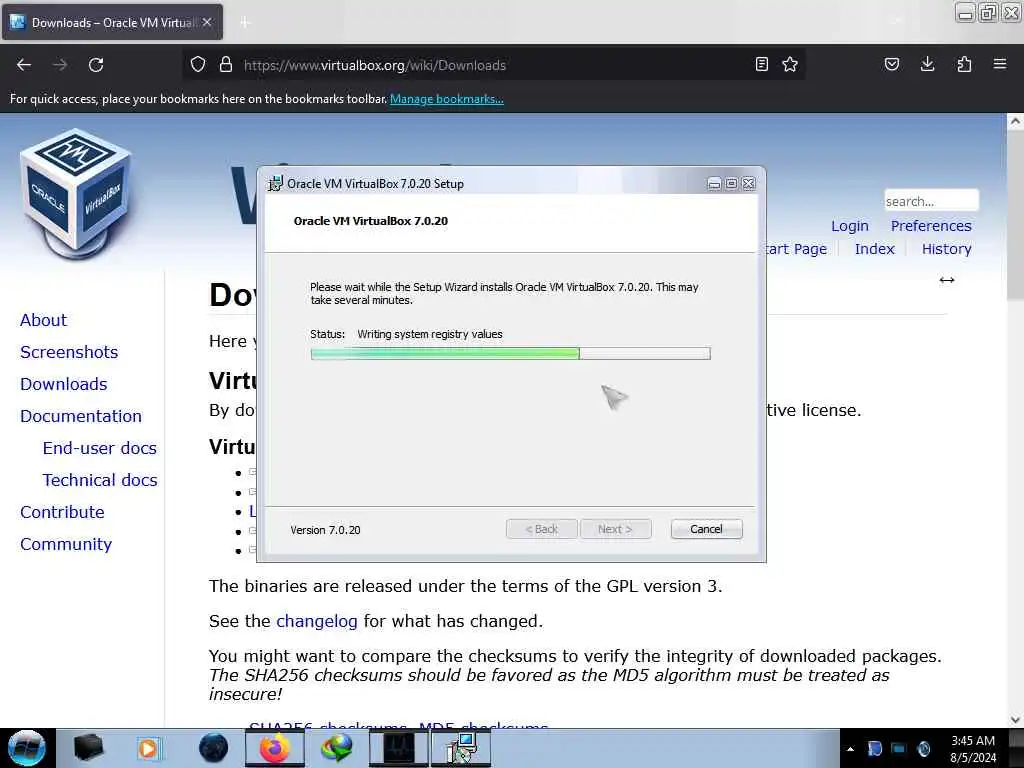Open the changelog link
1024x768 pixels.
pyautogui.click(x=317, y=621)
